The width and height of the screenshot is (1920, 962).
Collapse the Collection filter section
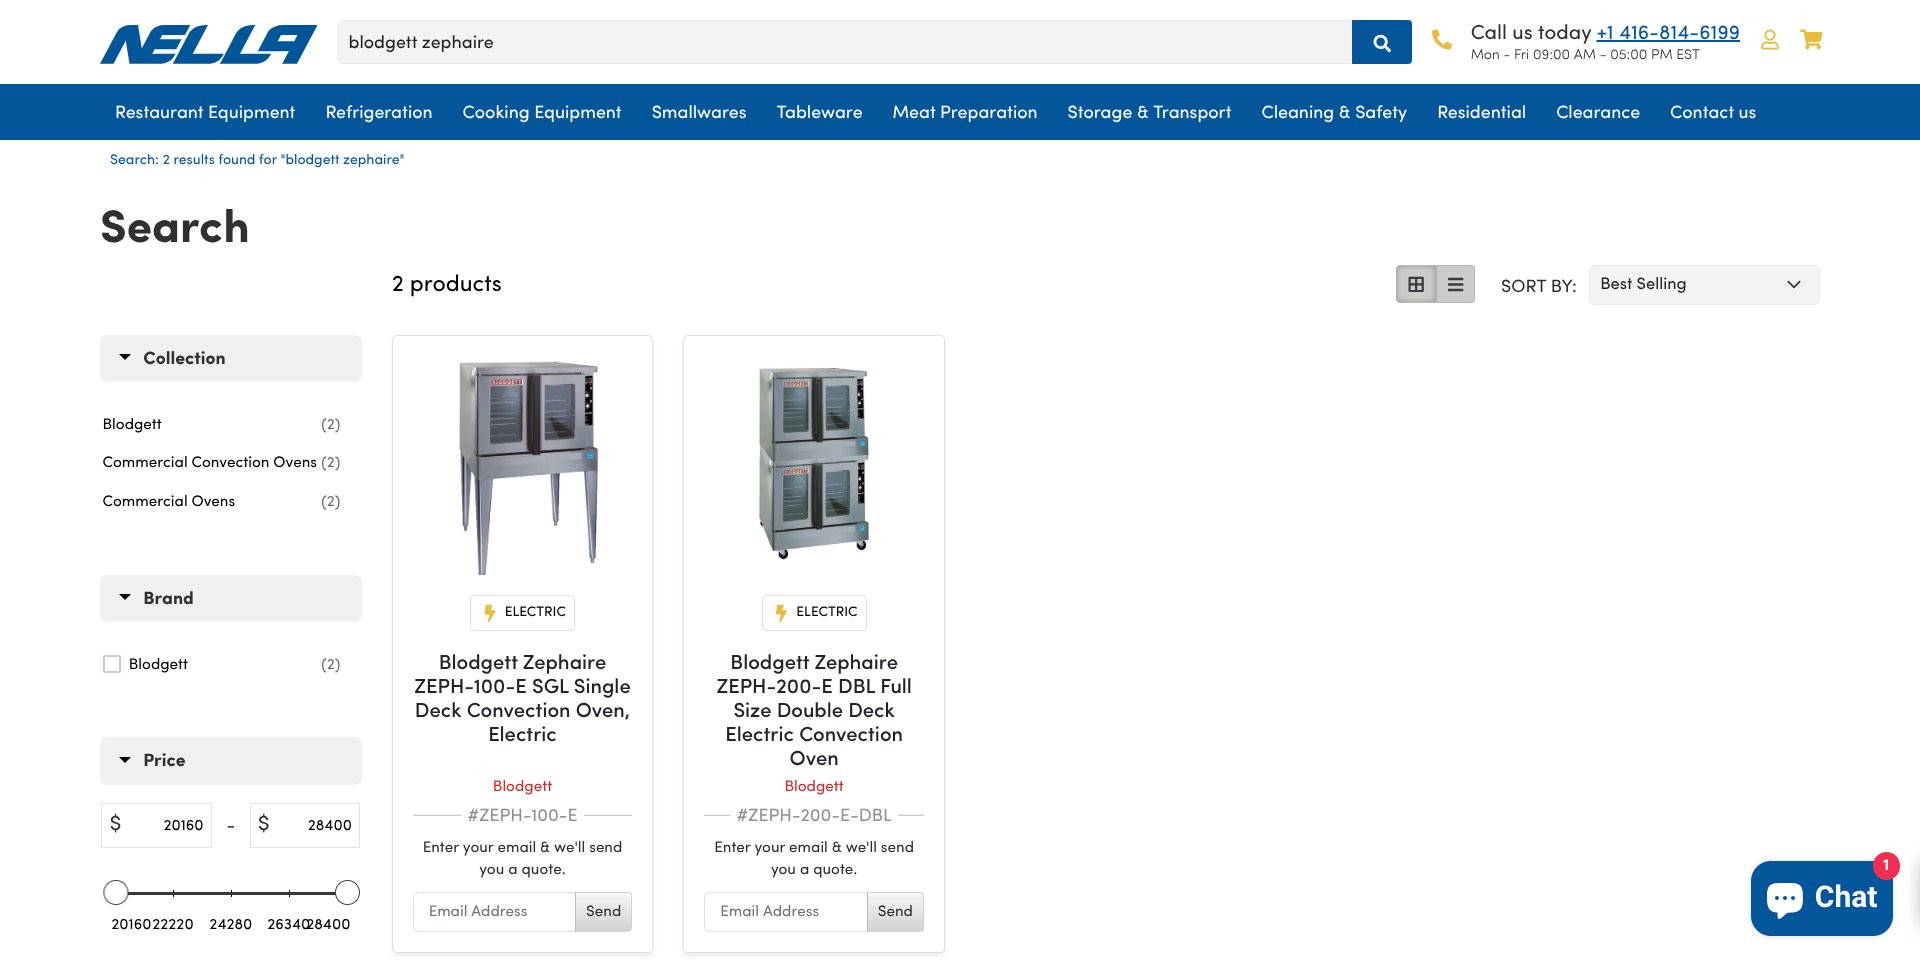click(x=231, y=358)
